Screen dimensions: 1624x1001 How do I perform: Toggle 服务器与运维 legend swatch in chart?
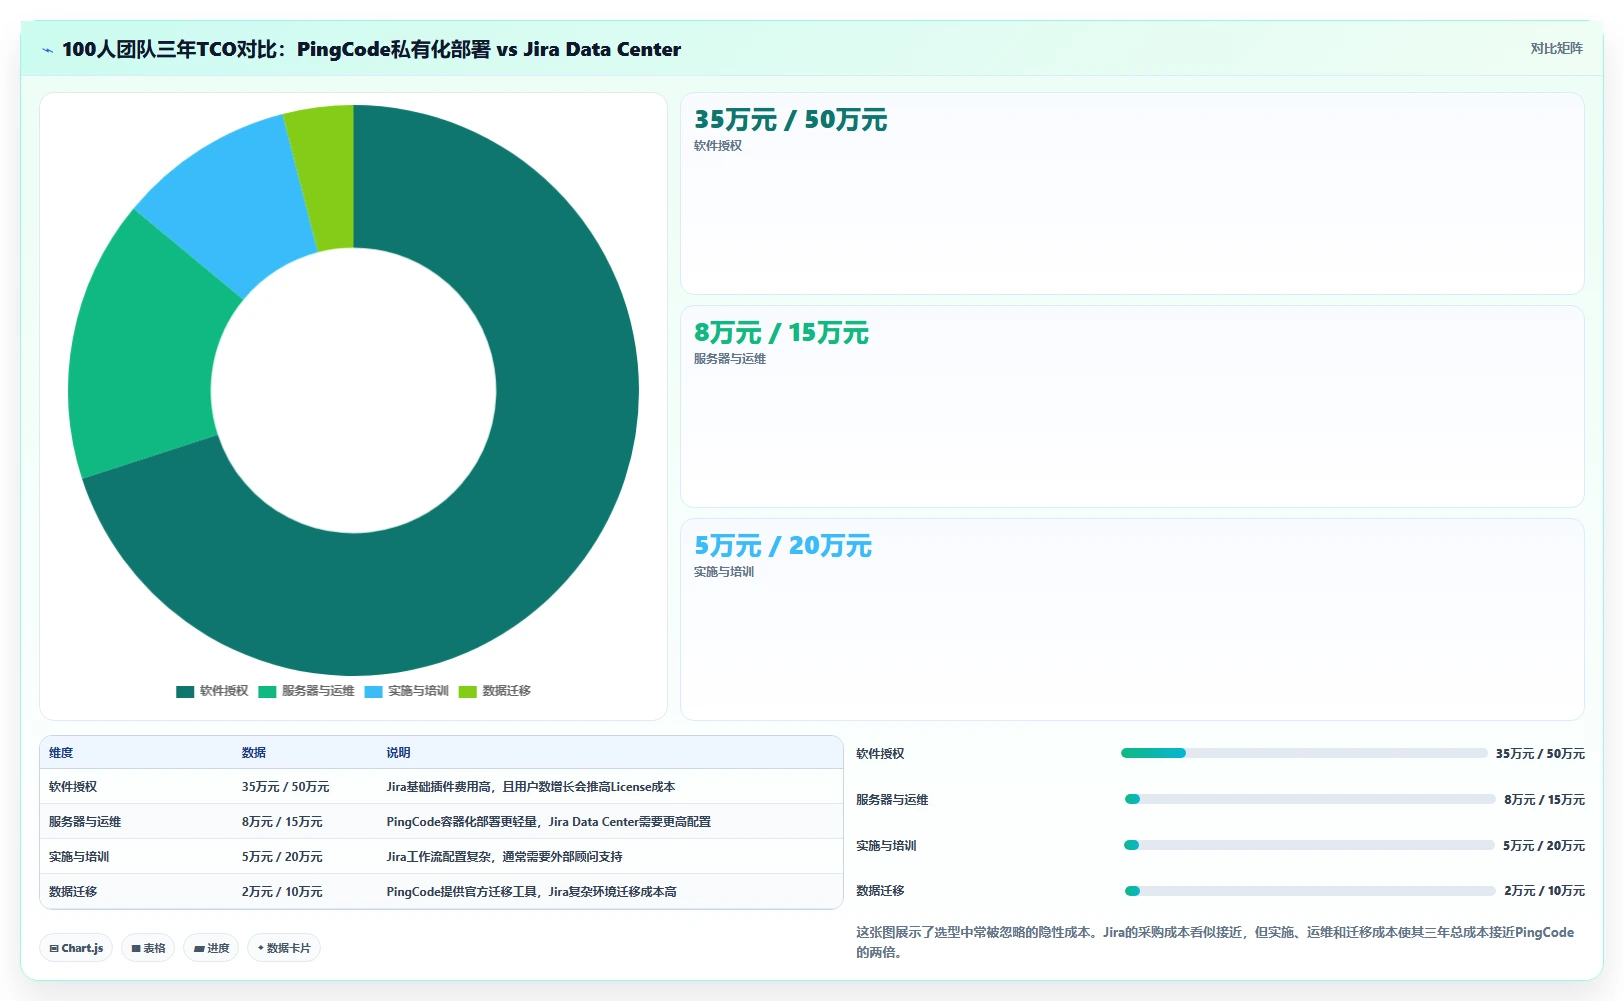[x=267, y=691]
